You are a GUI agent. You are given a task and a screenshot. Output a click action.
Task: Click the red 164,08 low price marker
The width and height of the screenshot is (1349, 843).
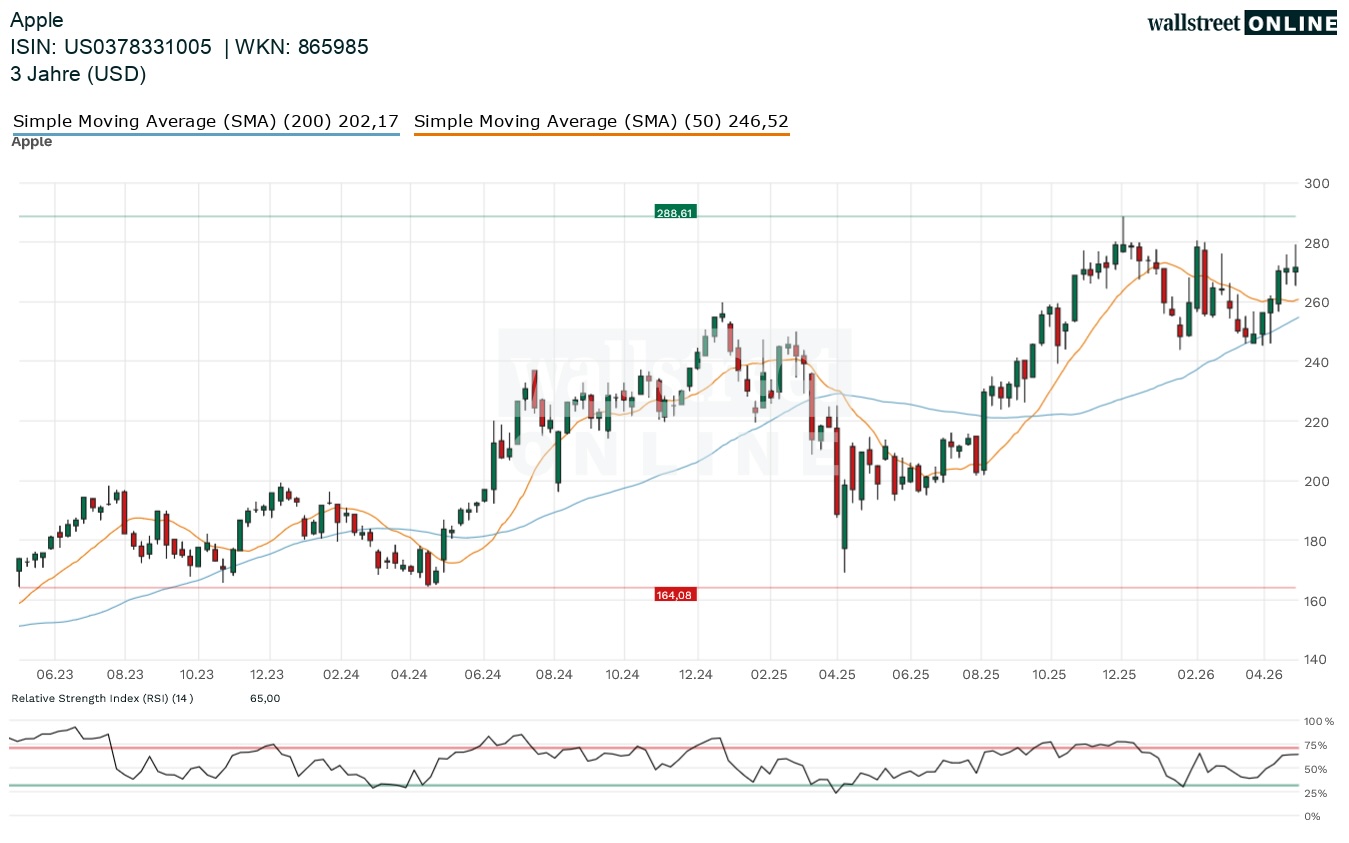tap(674, 595)
